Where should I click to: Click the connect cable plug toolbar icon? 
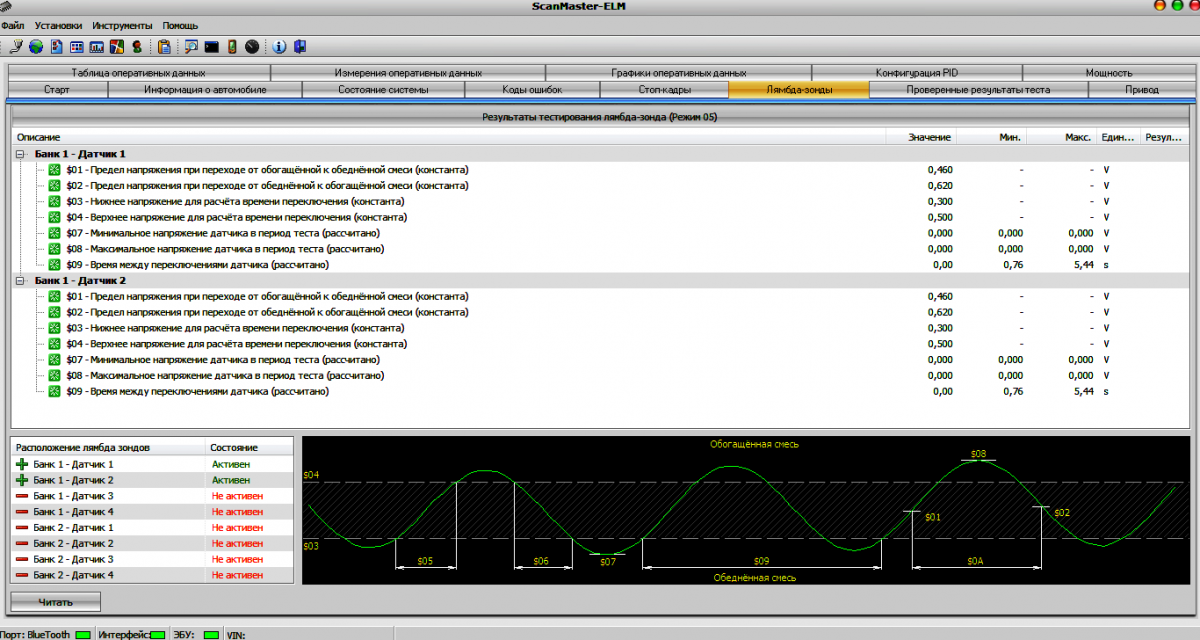pyautogui.click(x=16, y=46)
